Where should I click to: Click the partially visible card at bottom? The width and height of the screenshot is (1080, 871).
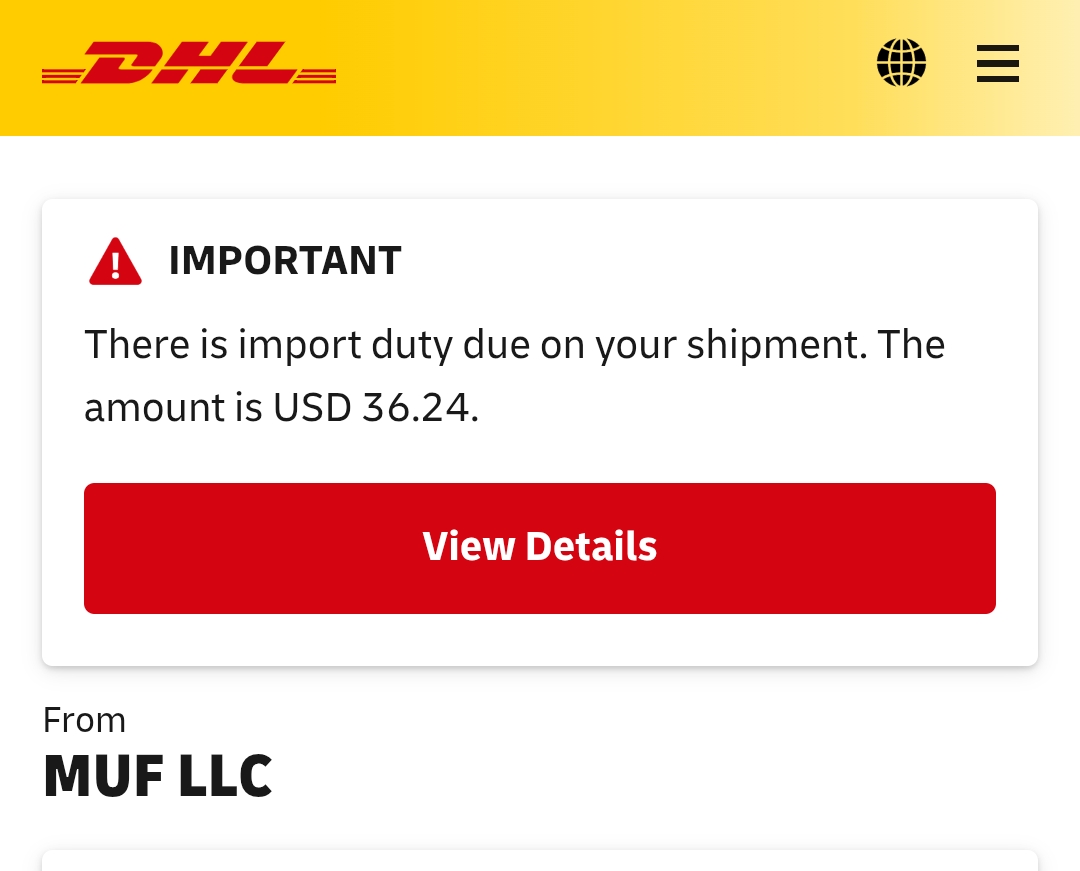[540, 861]
